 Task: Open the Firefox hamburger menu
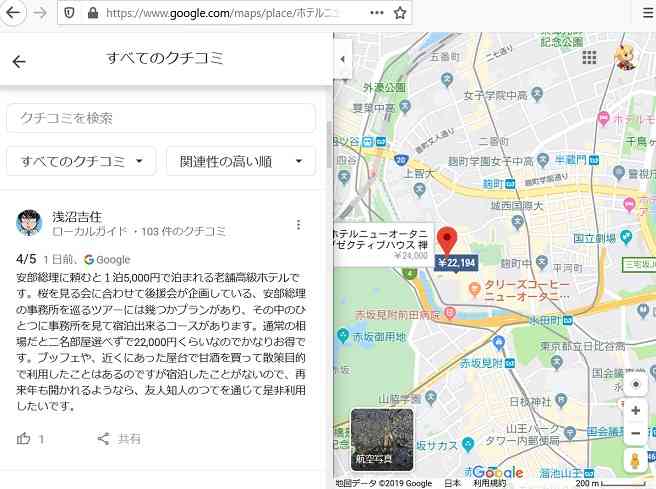(648, 13)
